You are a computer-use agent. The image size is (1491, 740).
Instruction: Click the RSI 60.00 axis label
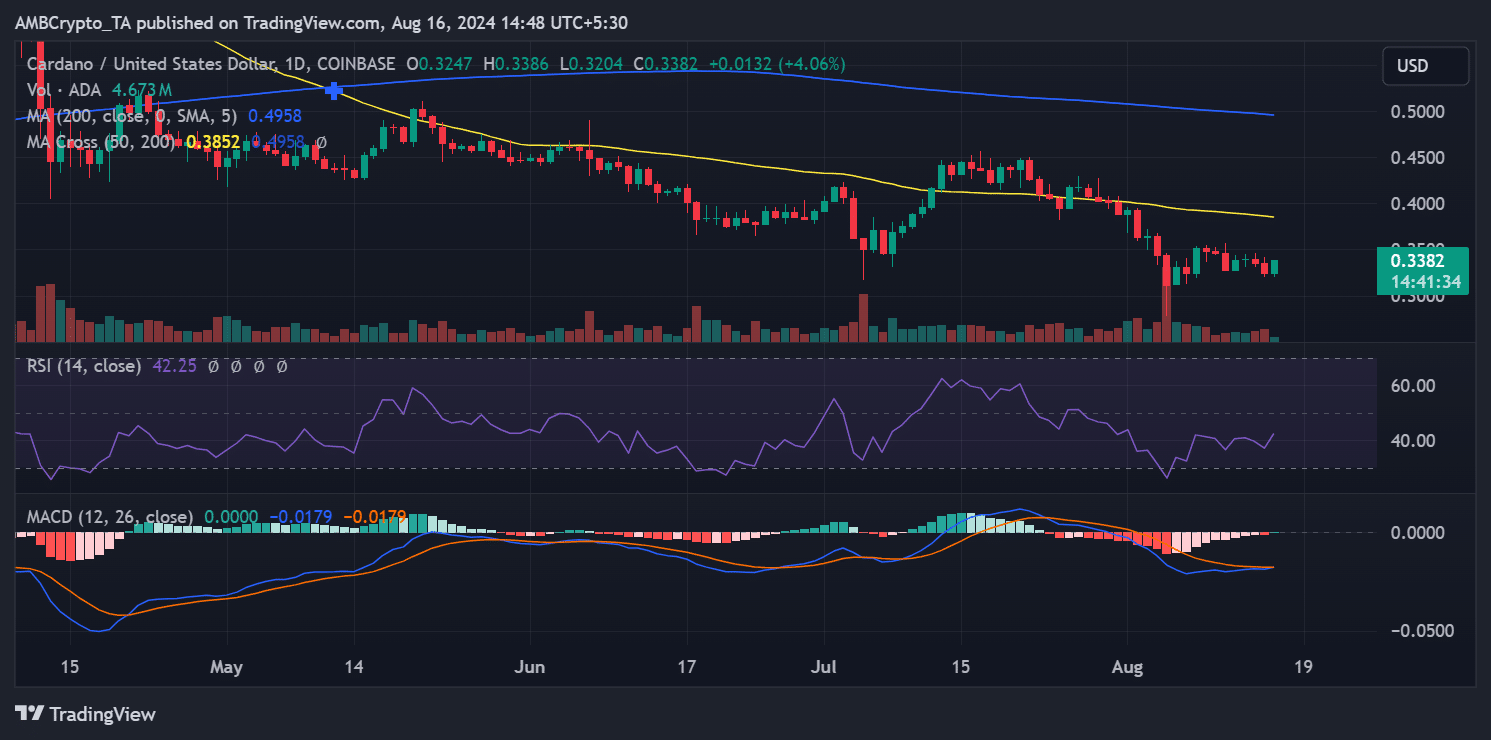tap(1414, 386)
